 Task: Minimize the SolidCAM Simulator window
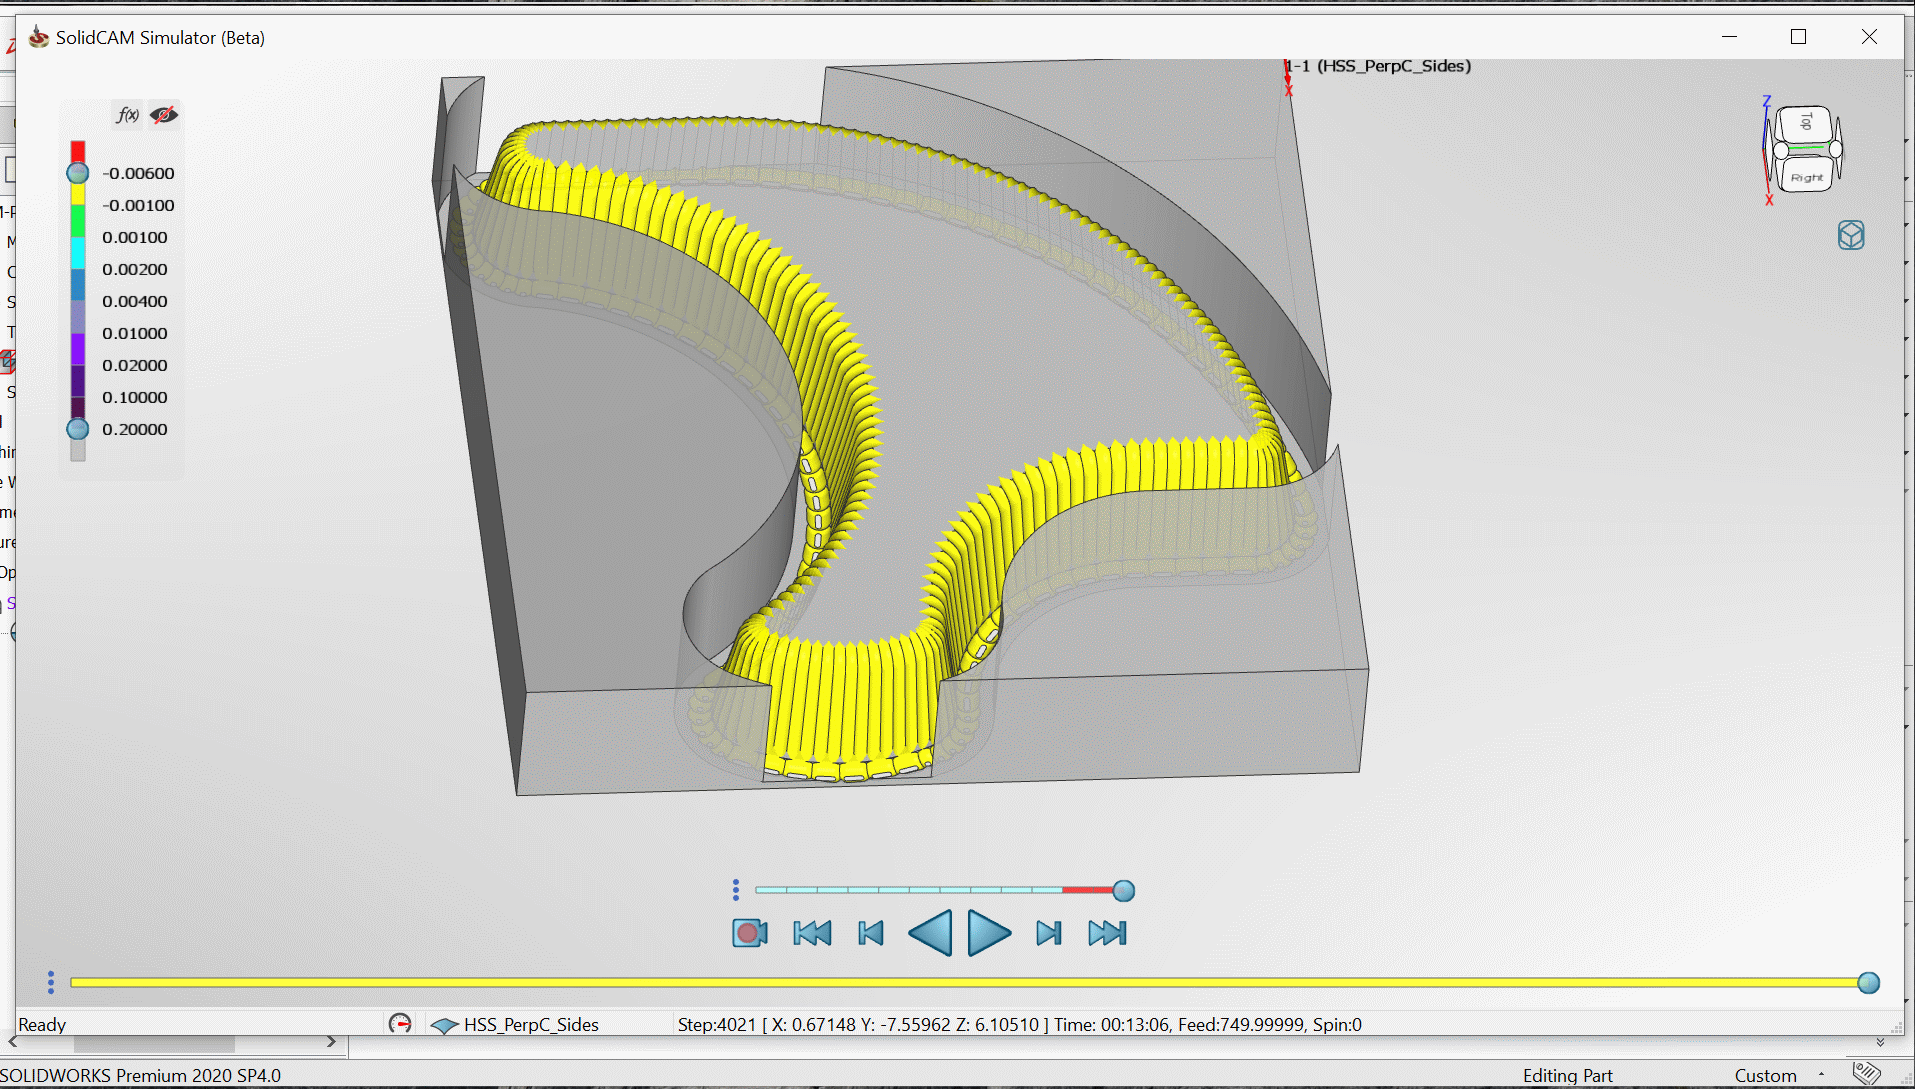tap(1729, 37)
